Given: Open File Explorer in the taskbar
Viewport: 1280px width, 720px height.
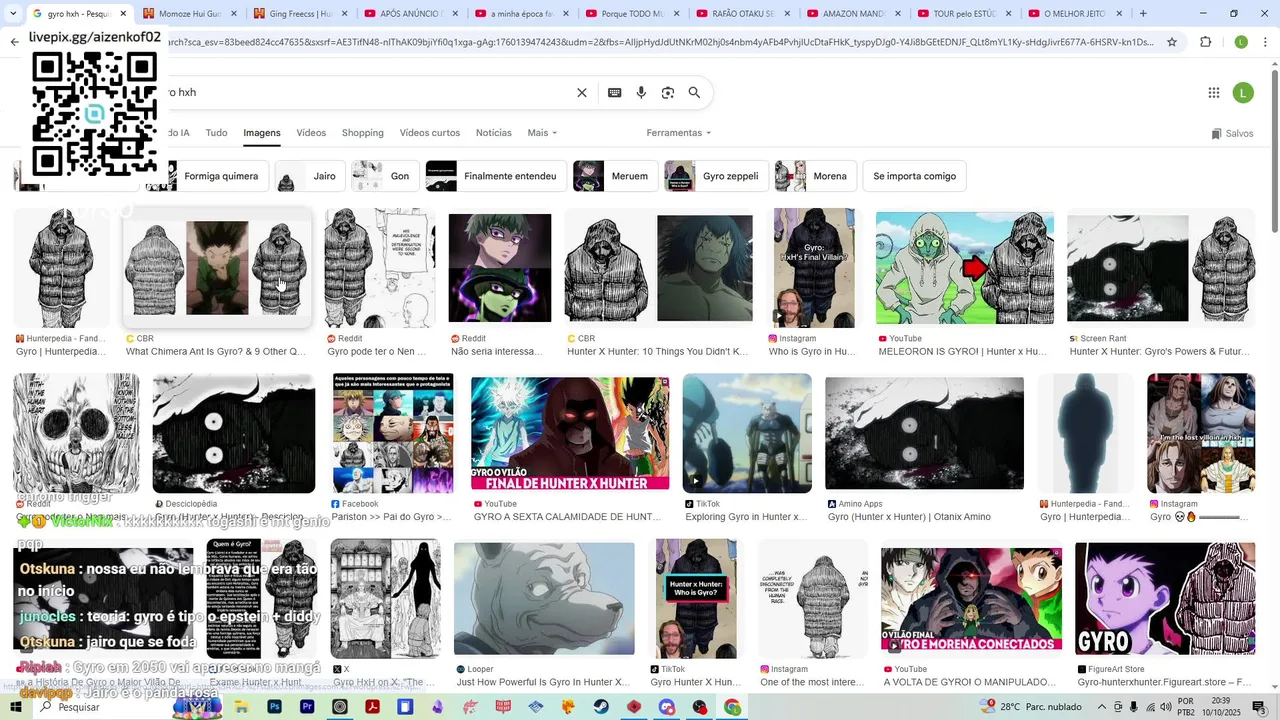Looking at the screenshot, I should tap(241, 707).
